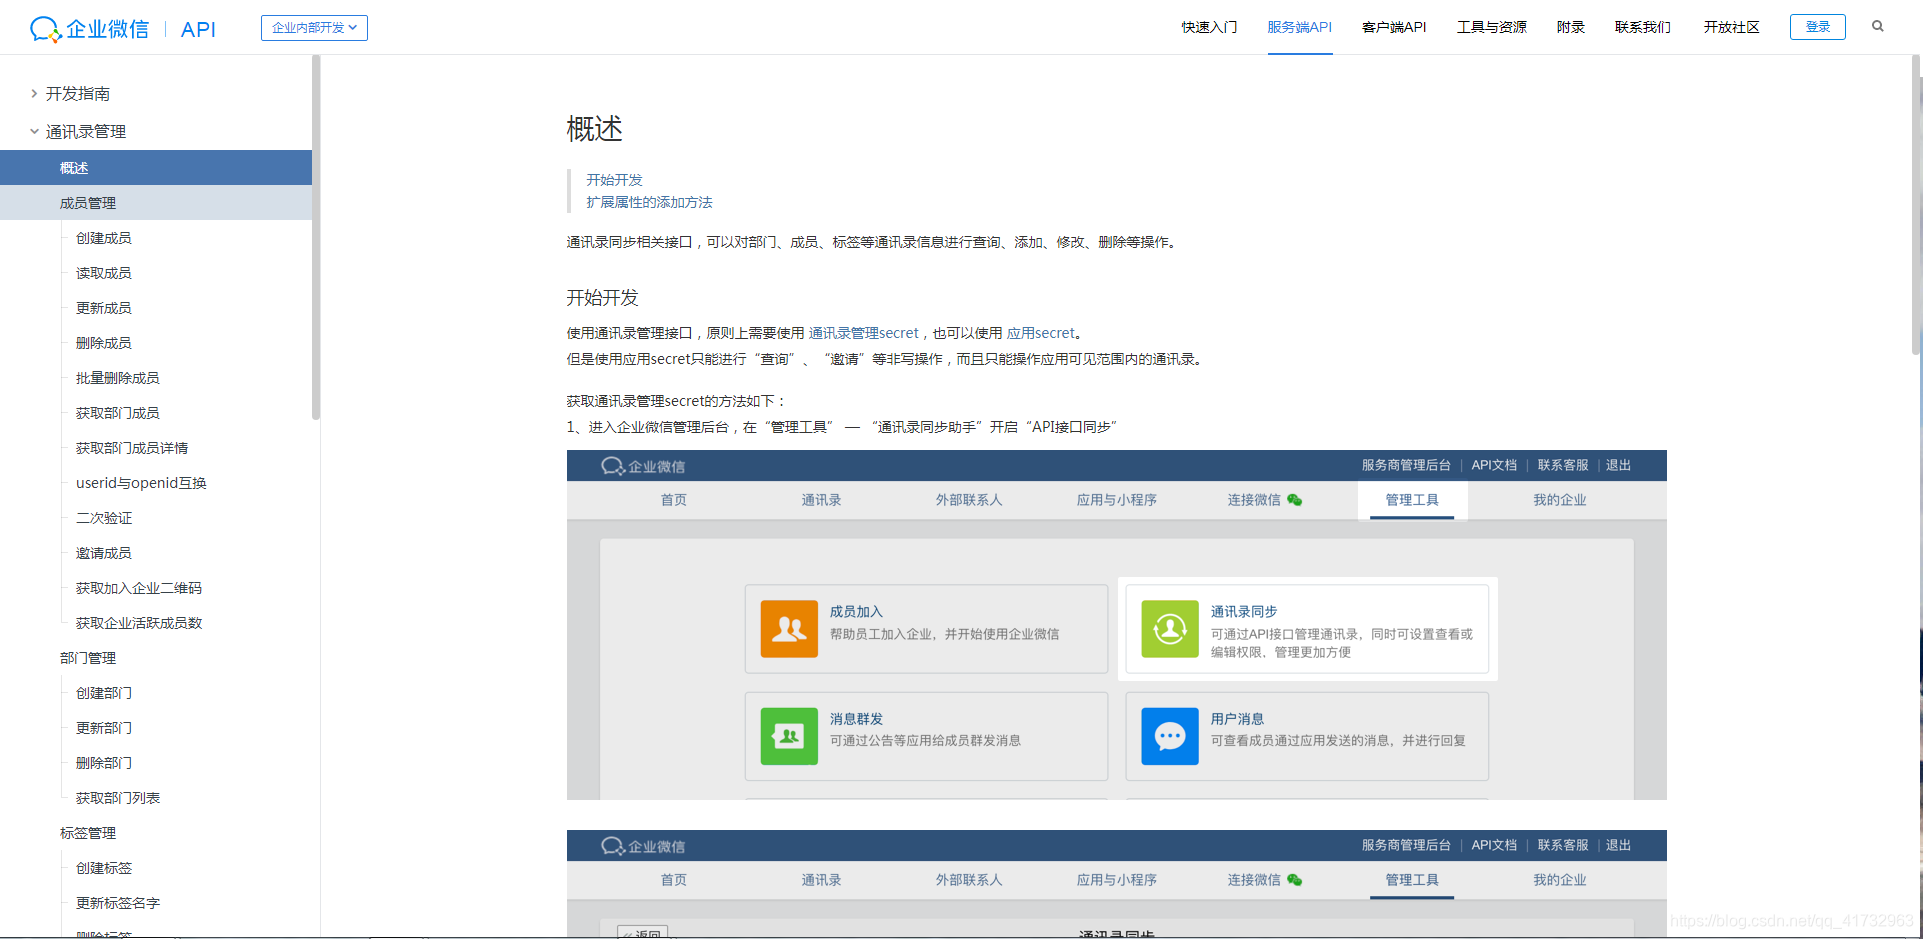Click the 管理工具 tab in first screenshot
The height and width of the screenshot is (939, 1923).
tap(1411, 500)
